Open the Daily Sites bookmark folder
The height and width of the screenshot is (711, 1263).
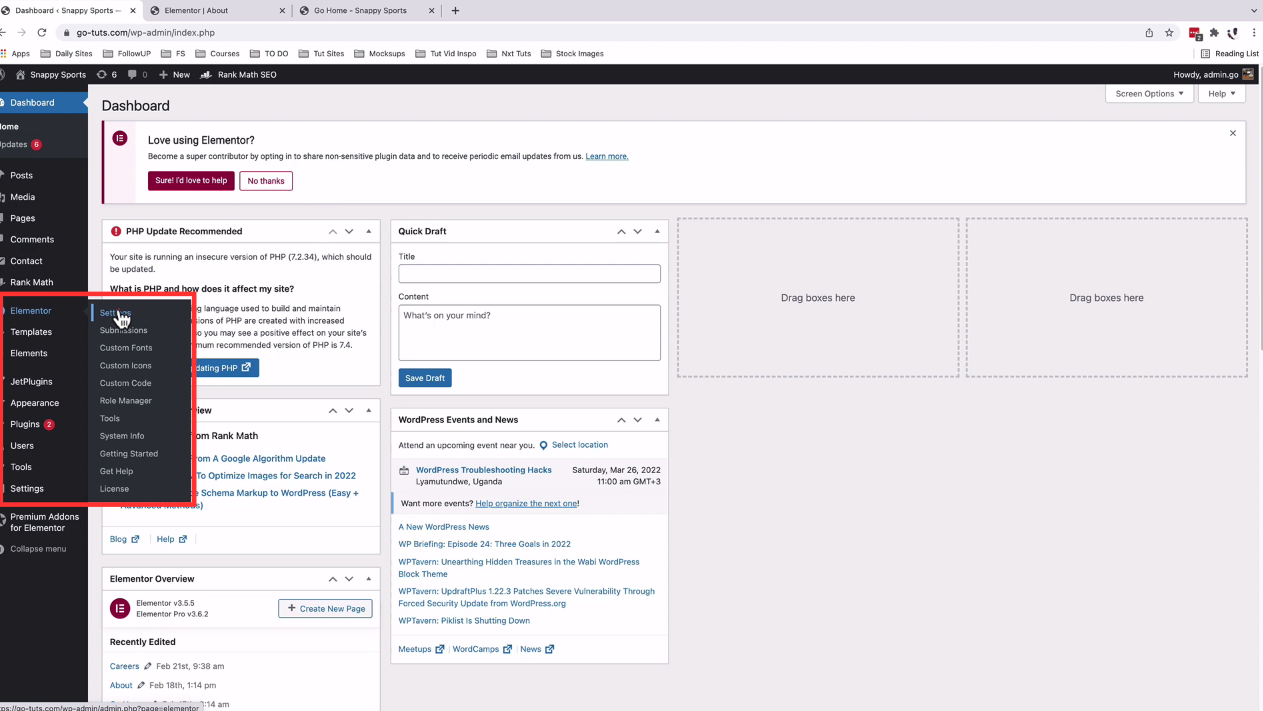click(x=67, y=53)
